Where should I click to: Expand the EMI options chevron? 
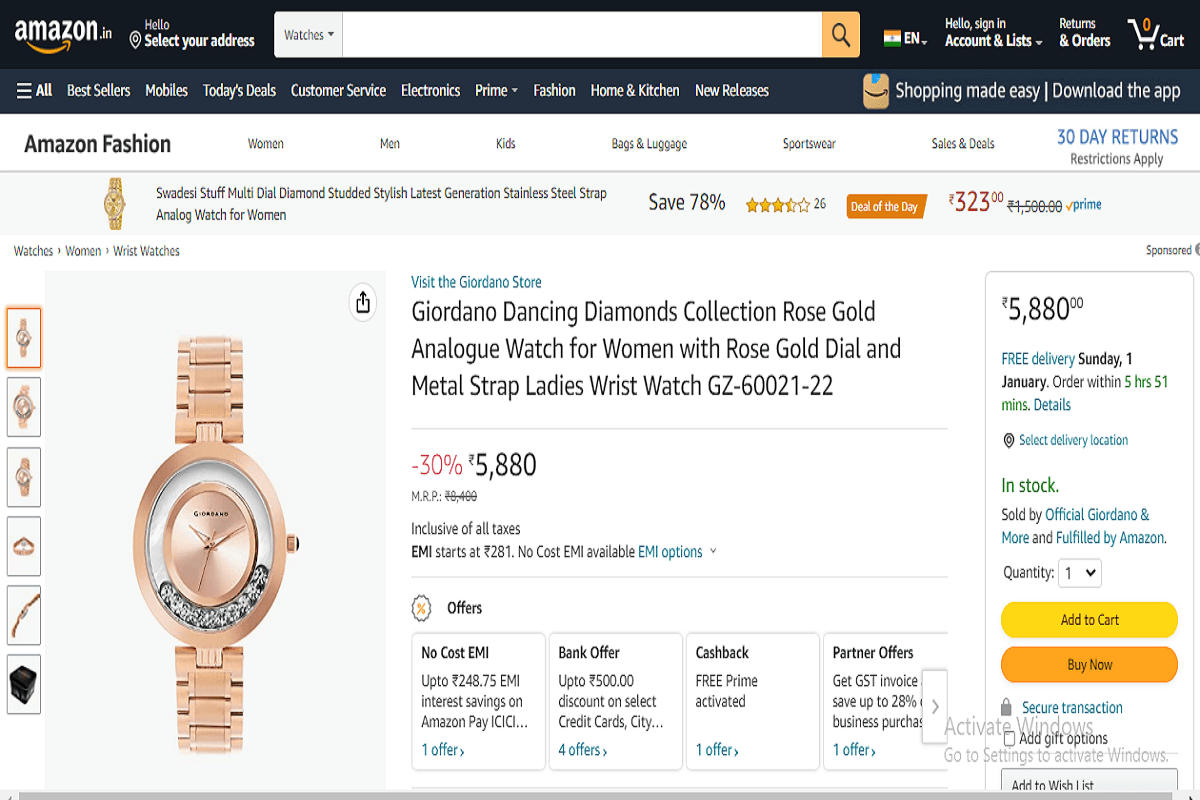(x=711, y=551)
